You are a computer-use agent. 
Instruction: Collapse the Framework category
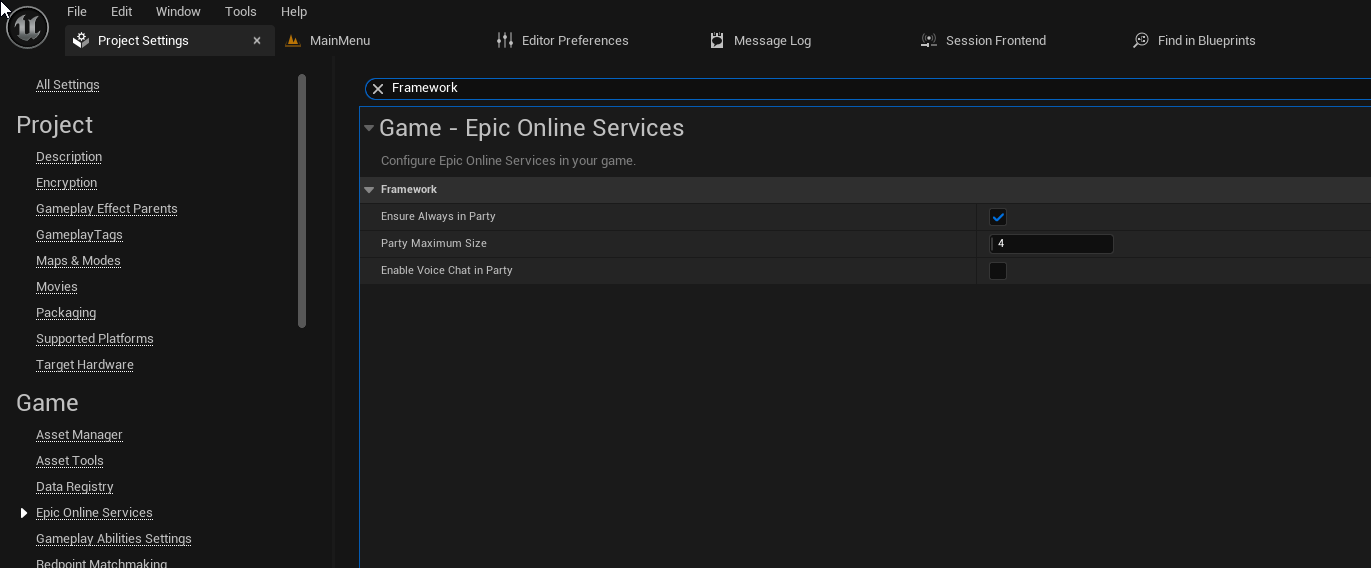tap(369, 190)
